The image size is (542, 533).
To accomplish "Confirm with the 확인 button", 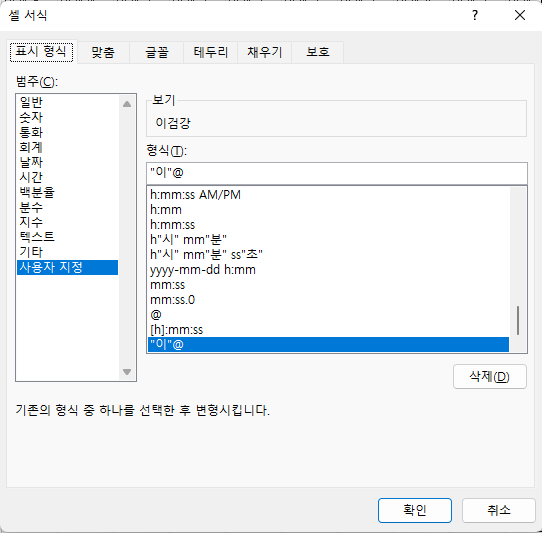I will click(415, 510).
